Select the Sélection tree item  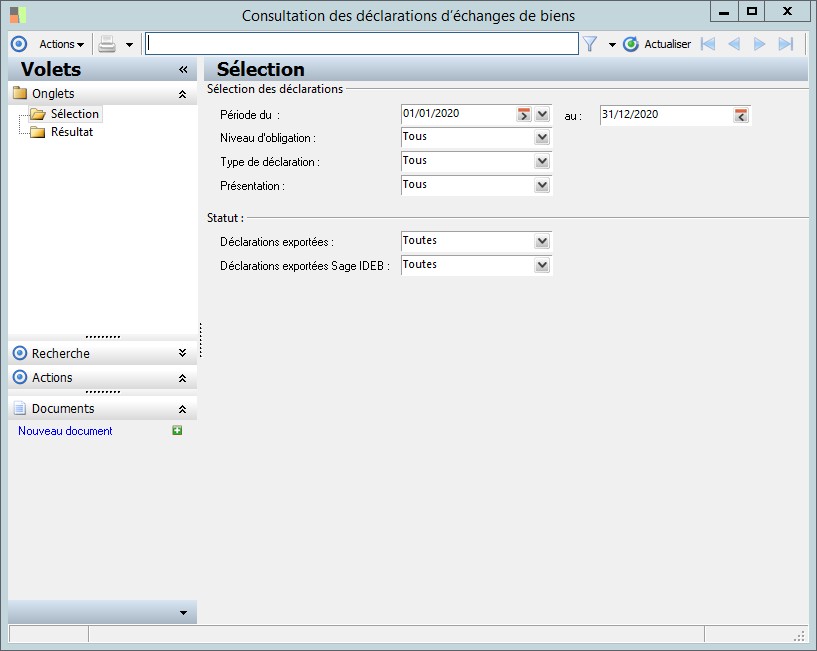click(x=74, y=114)
